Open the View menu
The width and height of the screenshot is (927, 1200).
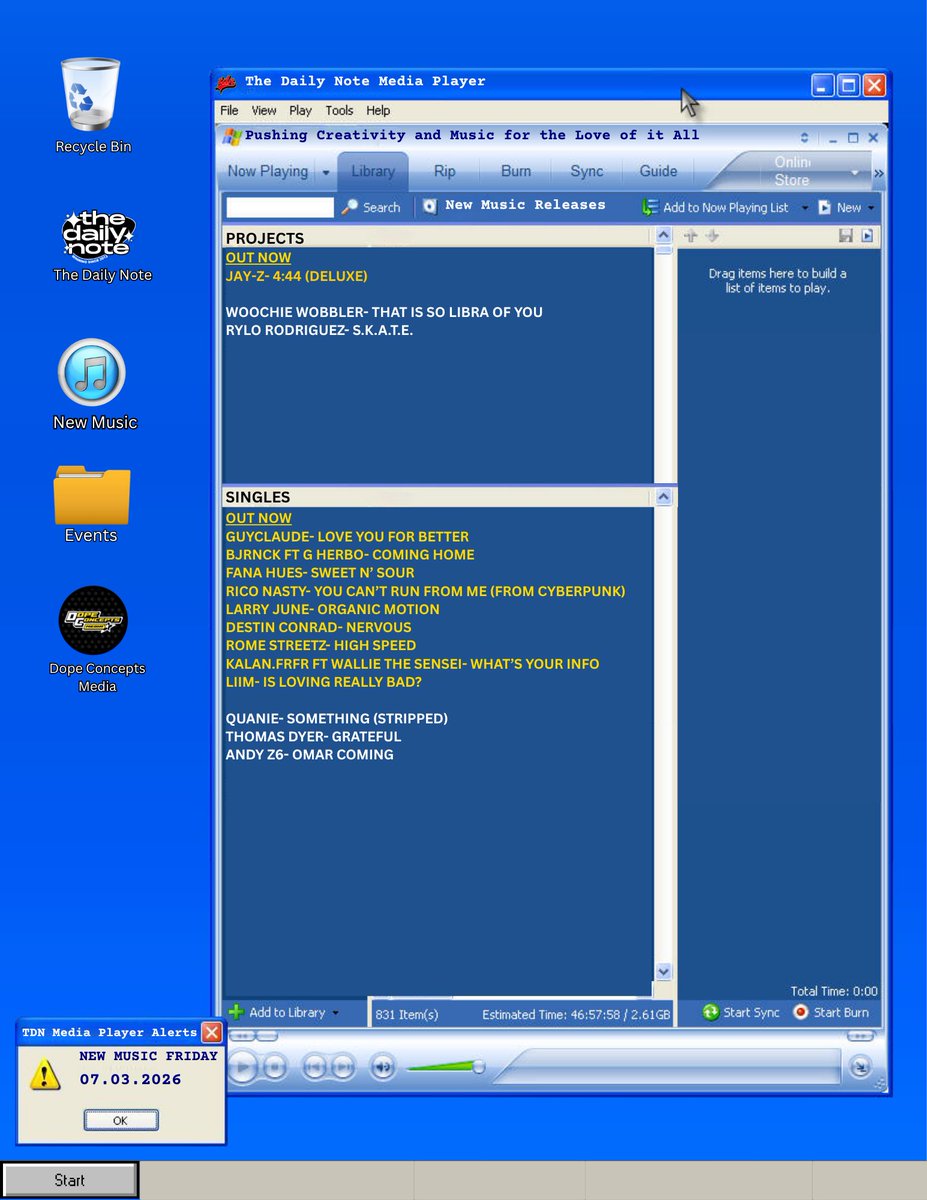pos(264,111)
